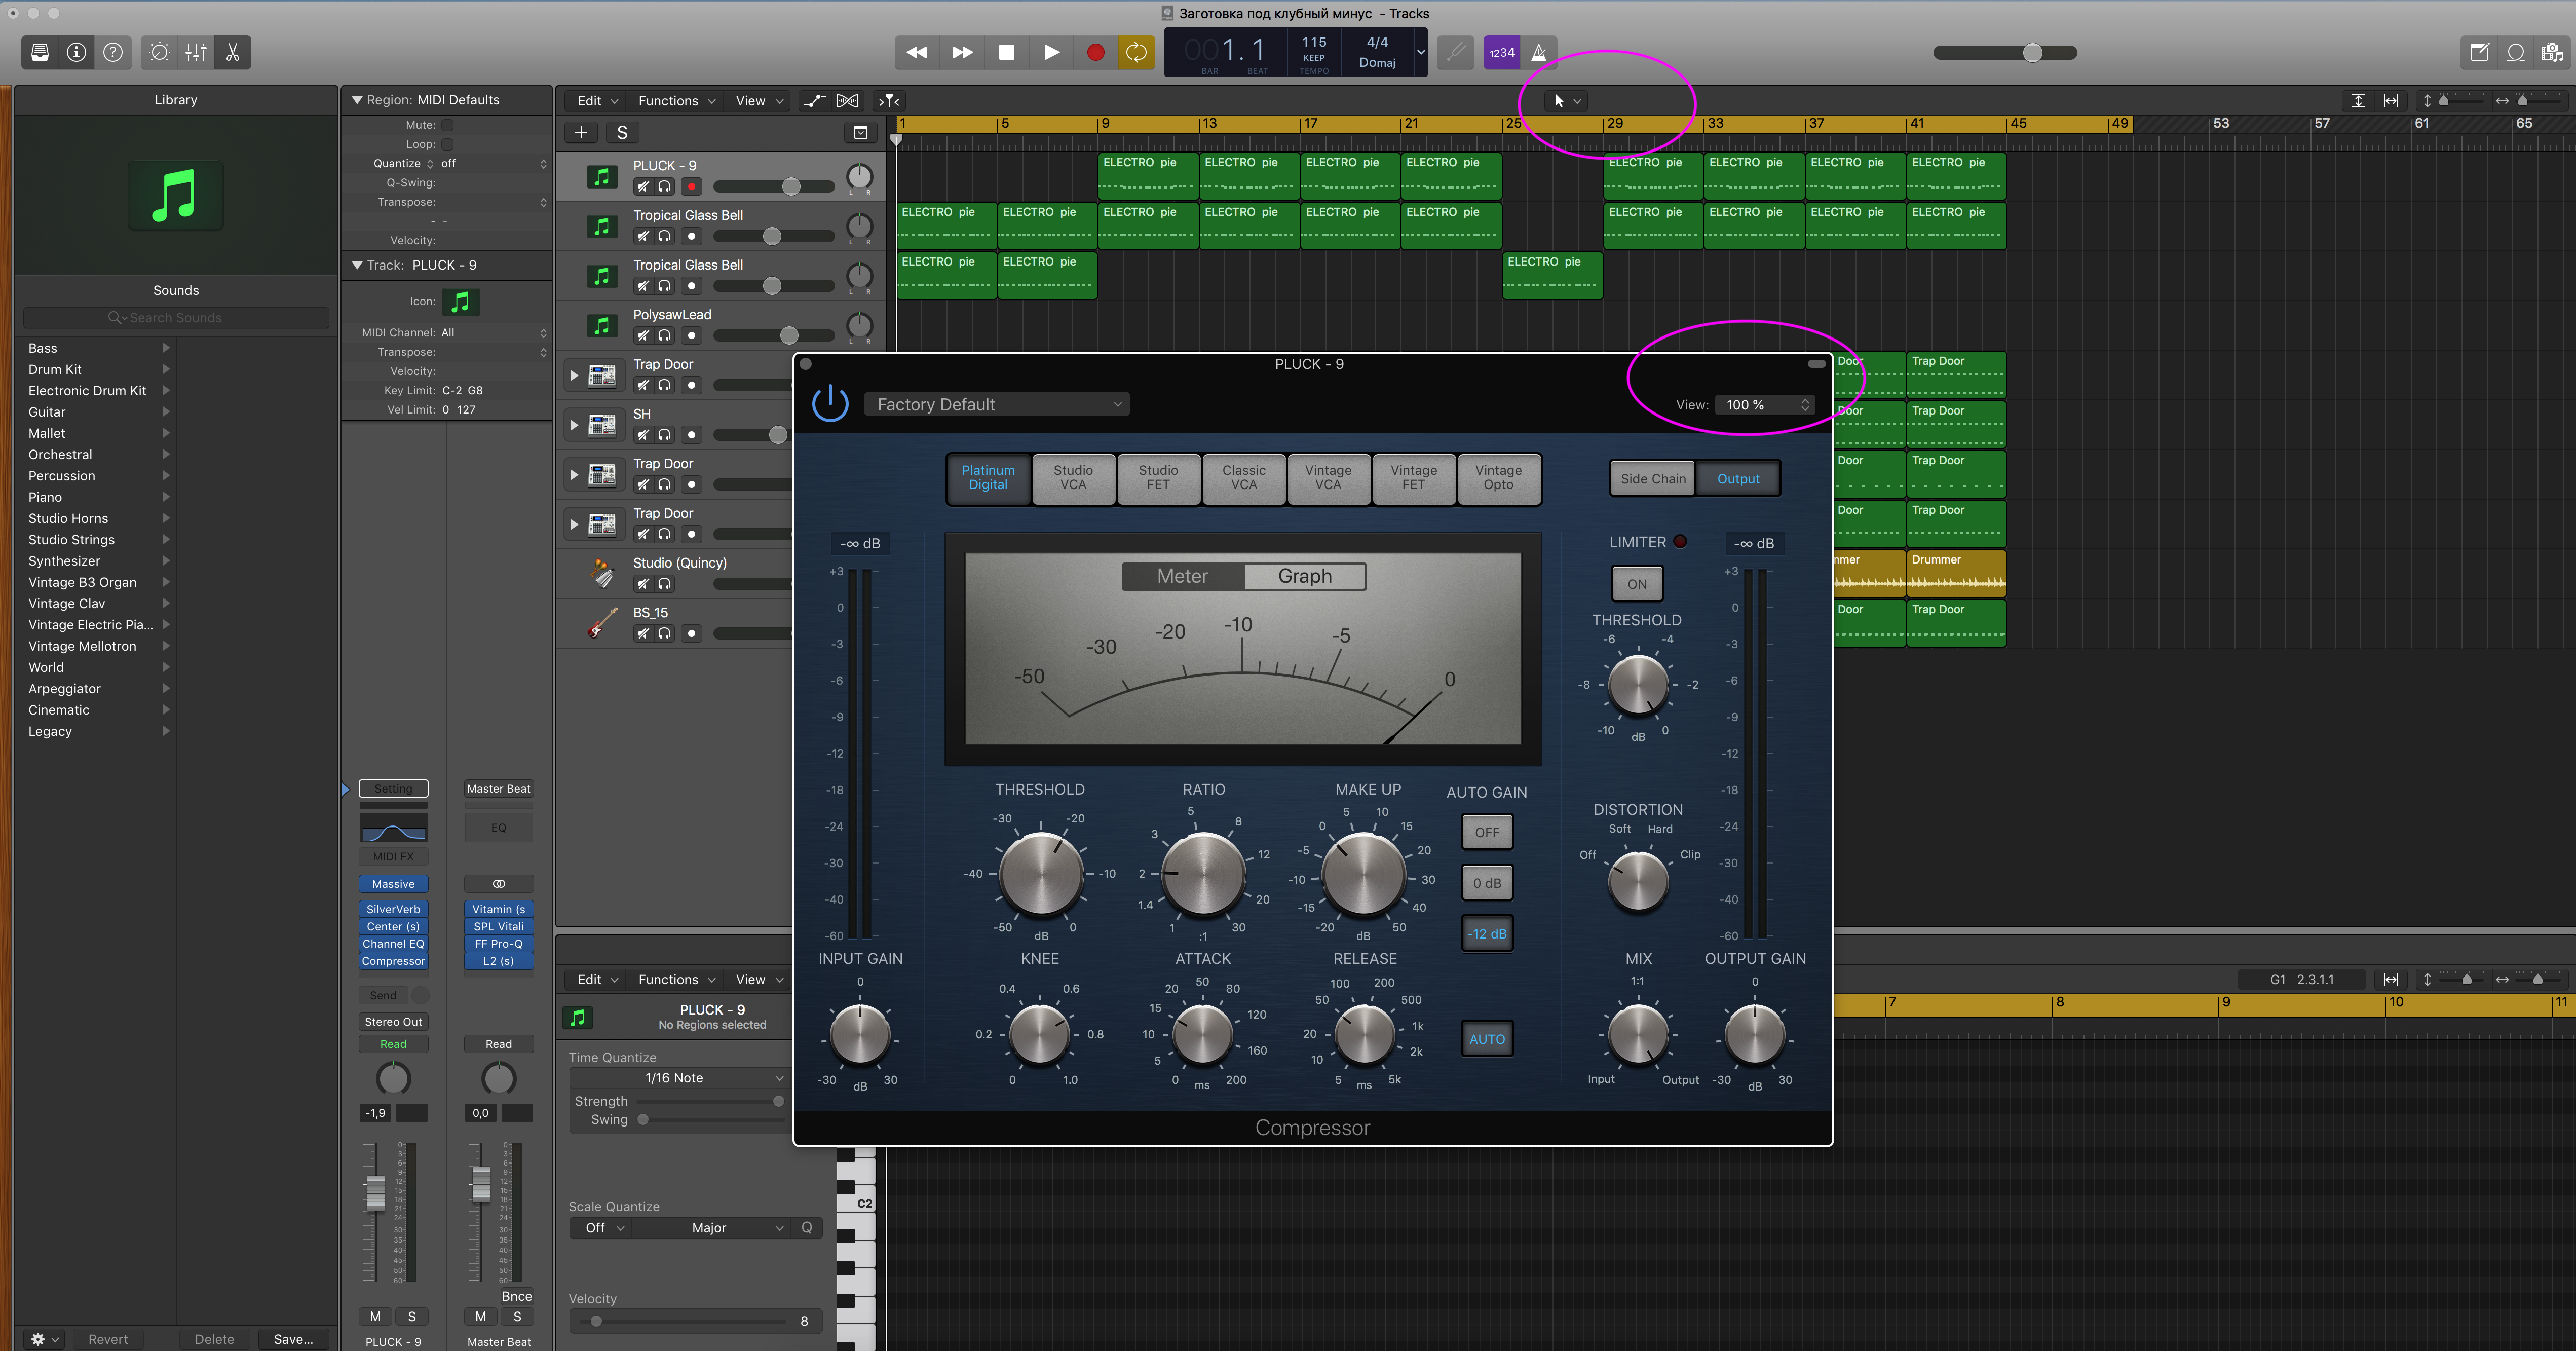The height and width of the screenshot is (1351, 2576).
Task: Turn off the Compressor power button
Action: click(x=830, y=404)
